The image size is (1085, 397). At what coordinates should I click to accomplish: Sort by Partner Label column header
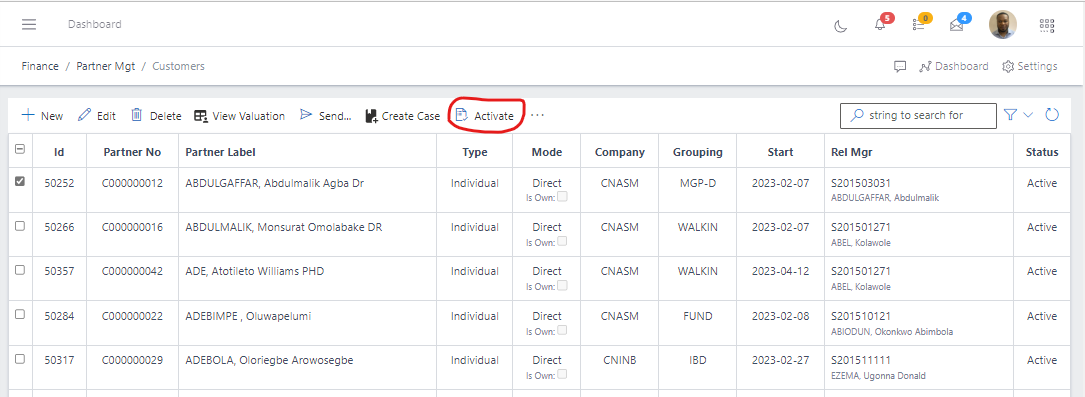pos(307,152)
